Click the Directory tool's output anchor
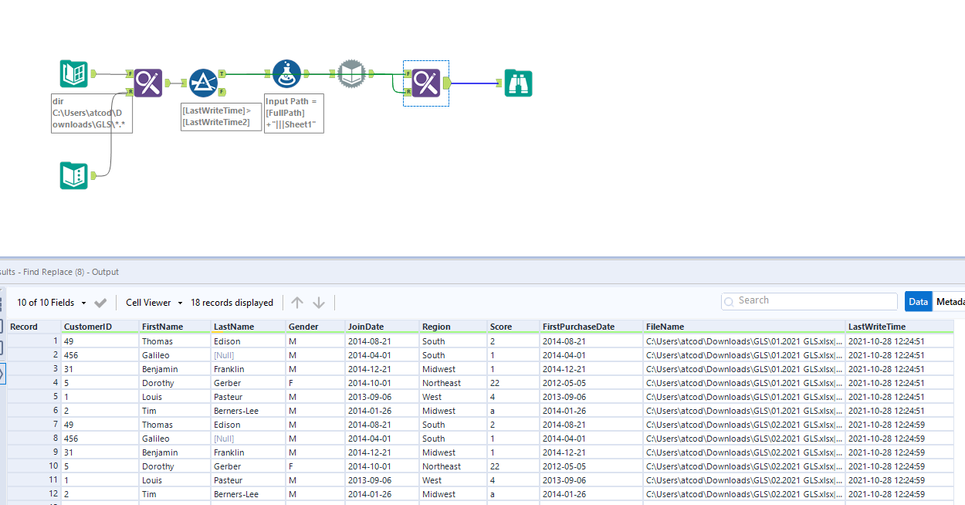965x505 pixels. coord(94,74)
